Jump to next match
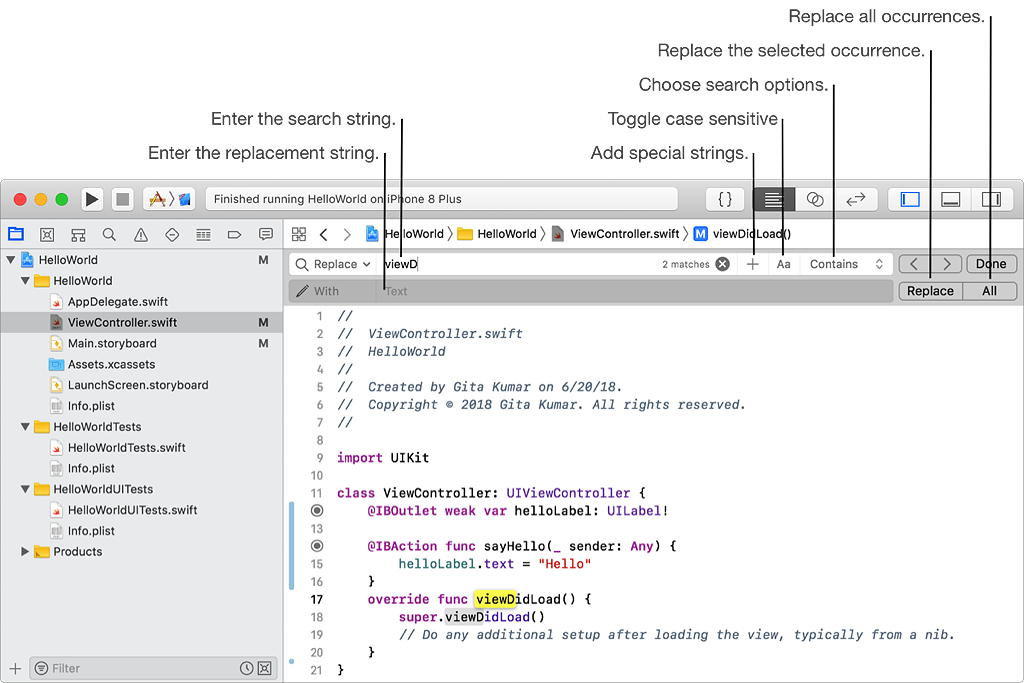 946,264
